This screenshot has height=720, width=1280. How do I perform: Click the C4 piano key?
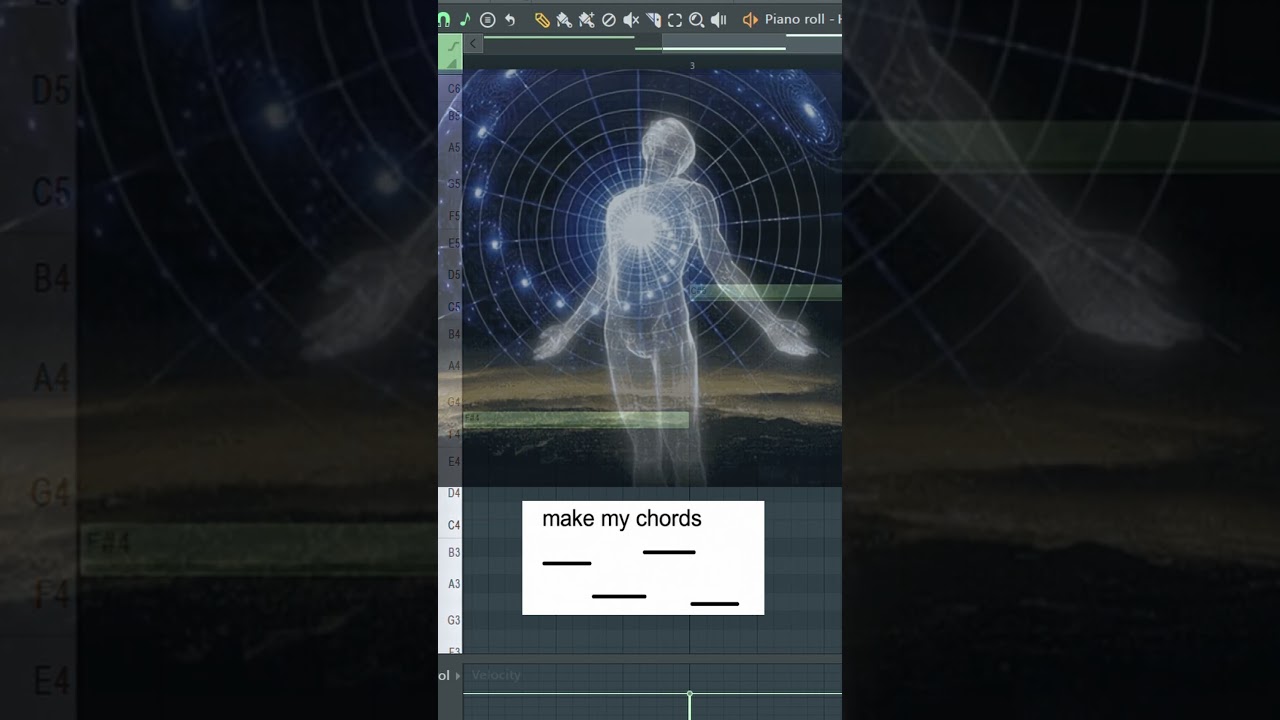click(451, 525)
